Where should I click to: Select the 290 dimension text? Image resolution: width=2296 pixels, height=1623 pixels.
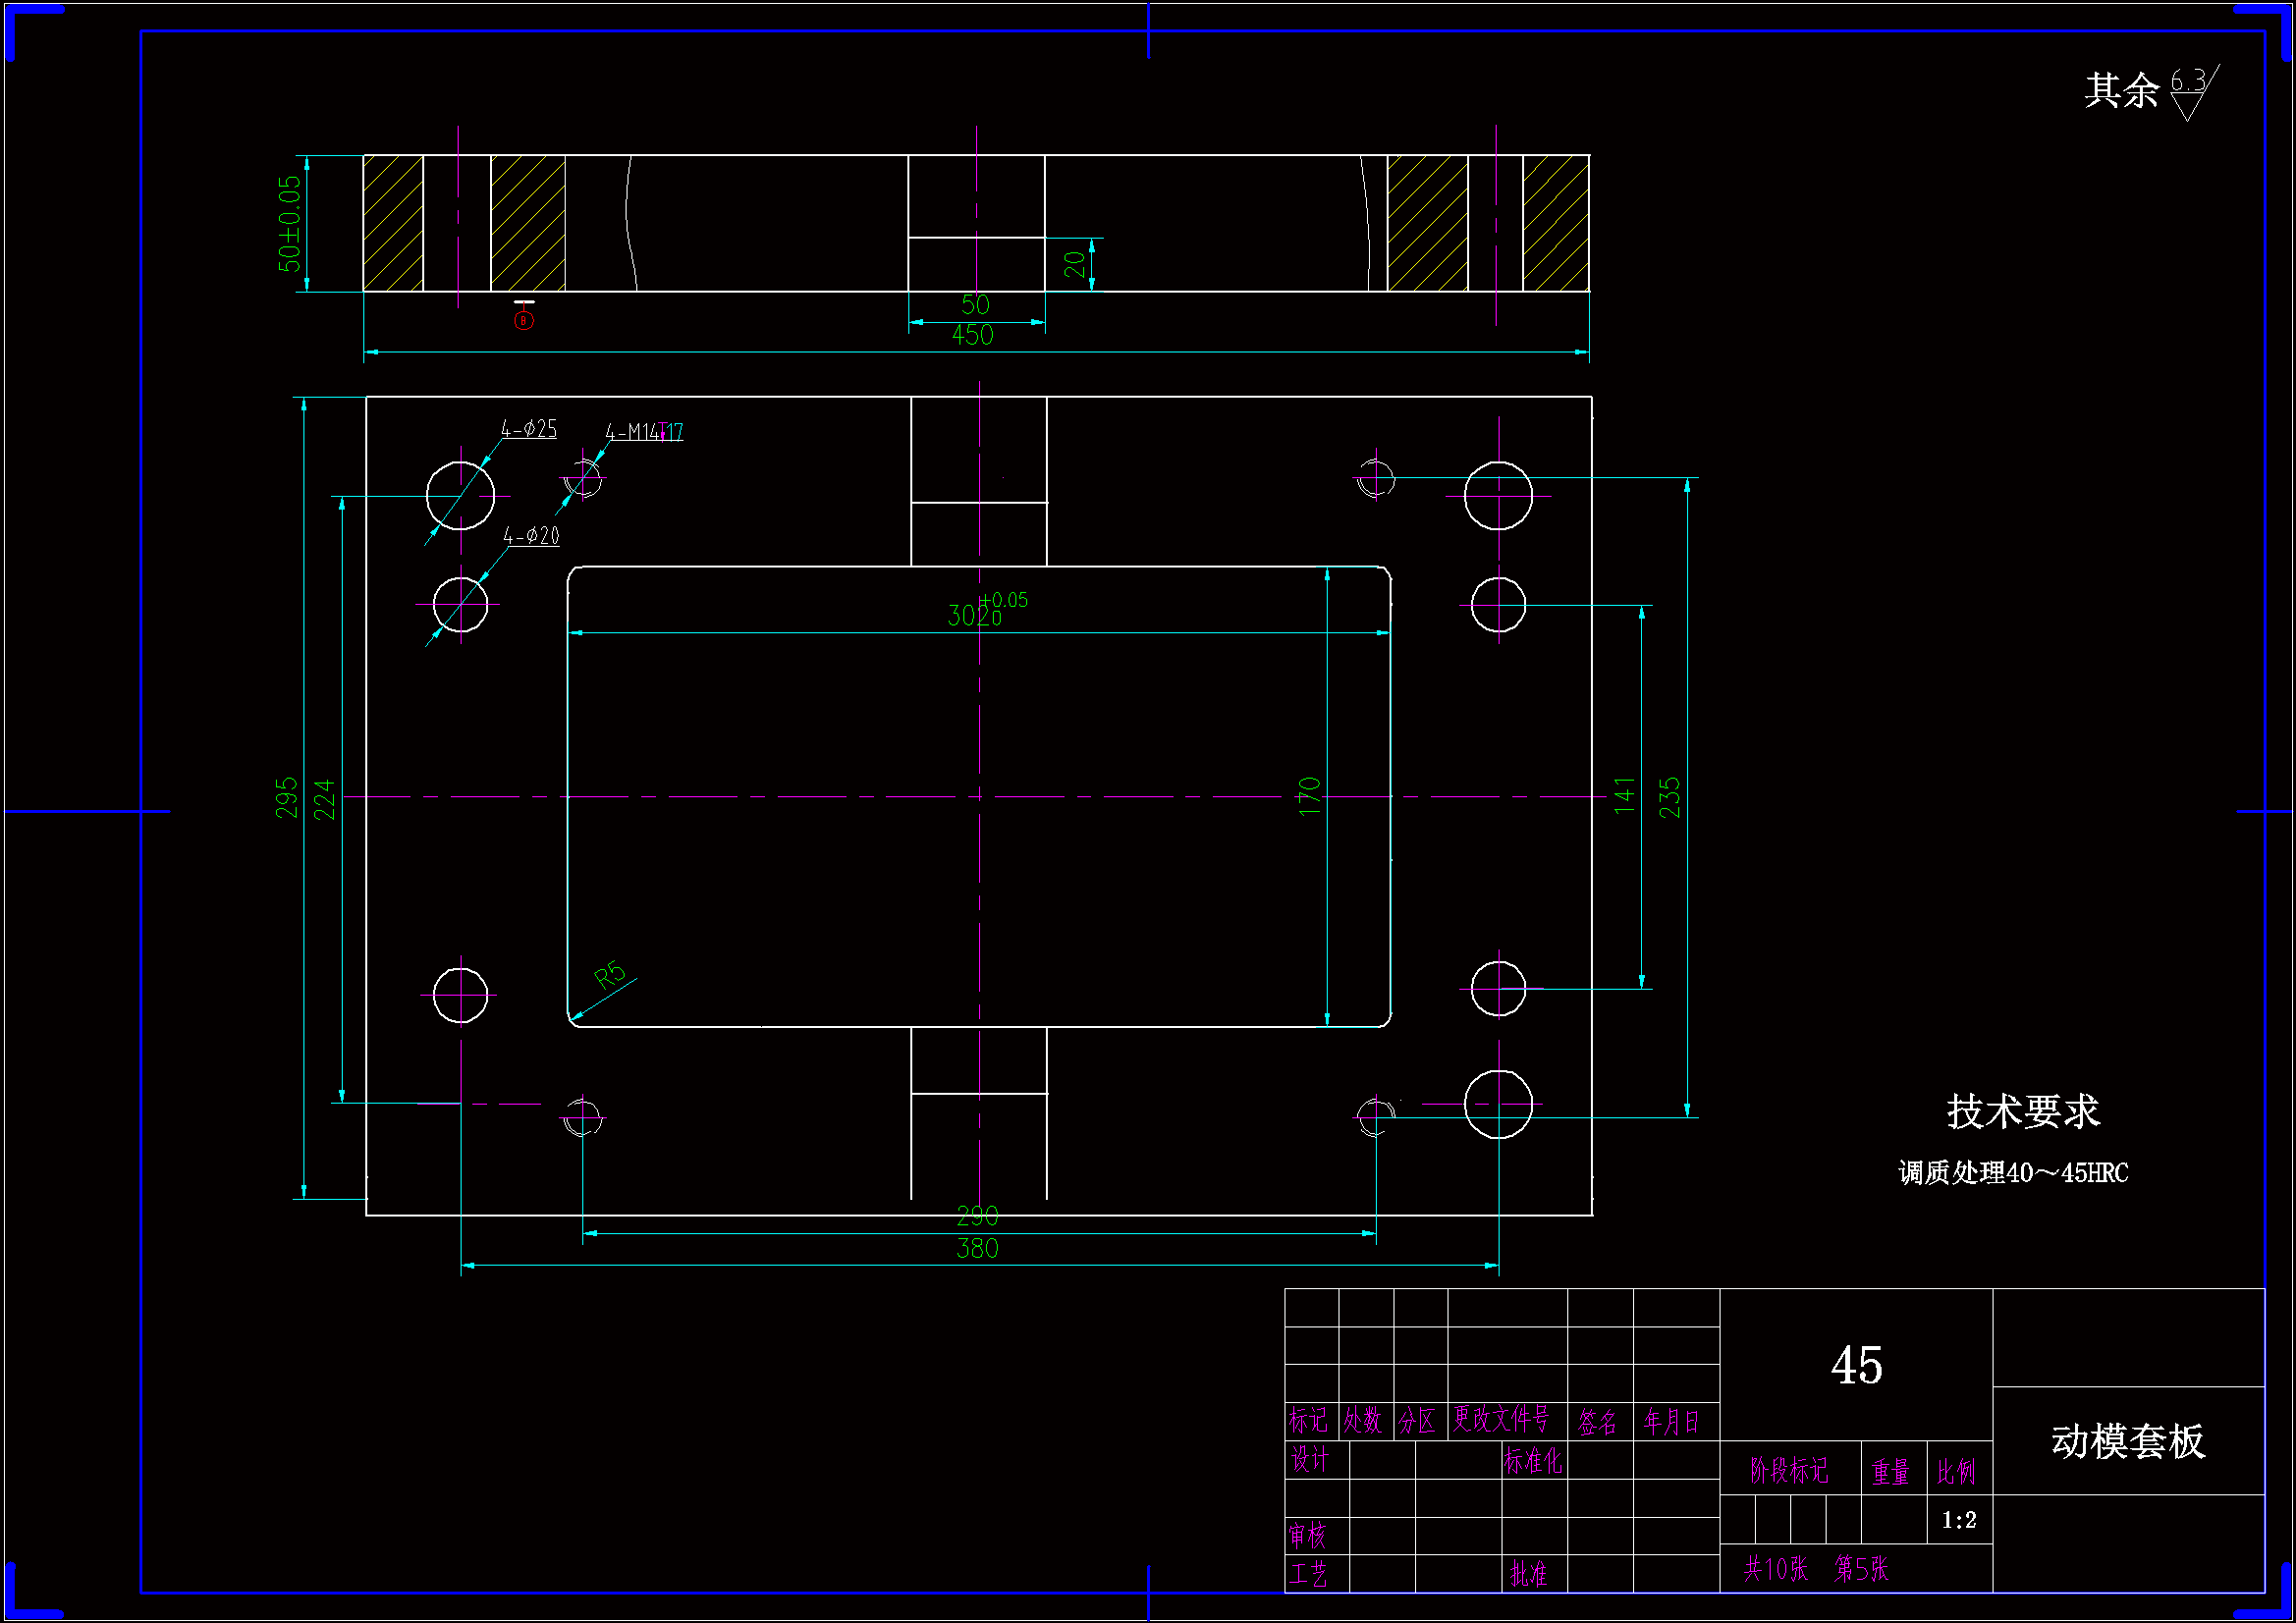pyautogui.click(x=976, y=1216)
